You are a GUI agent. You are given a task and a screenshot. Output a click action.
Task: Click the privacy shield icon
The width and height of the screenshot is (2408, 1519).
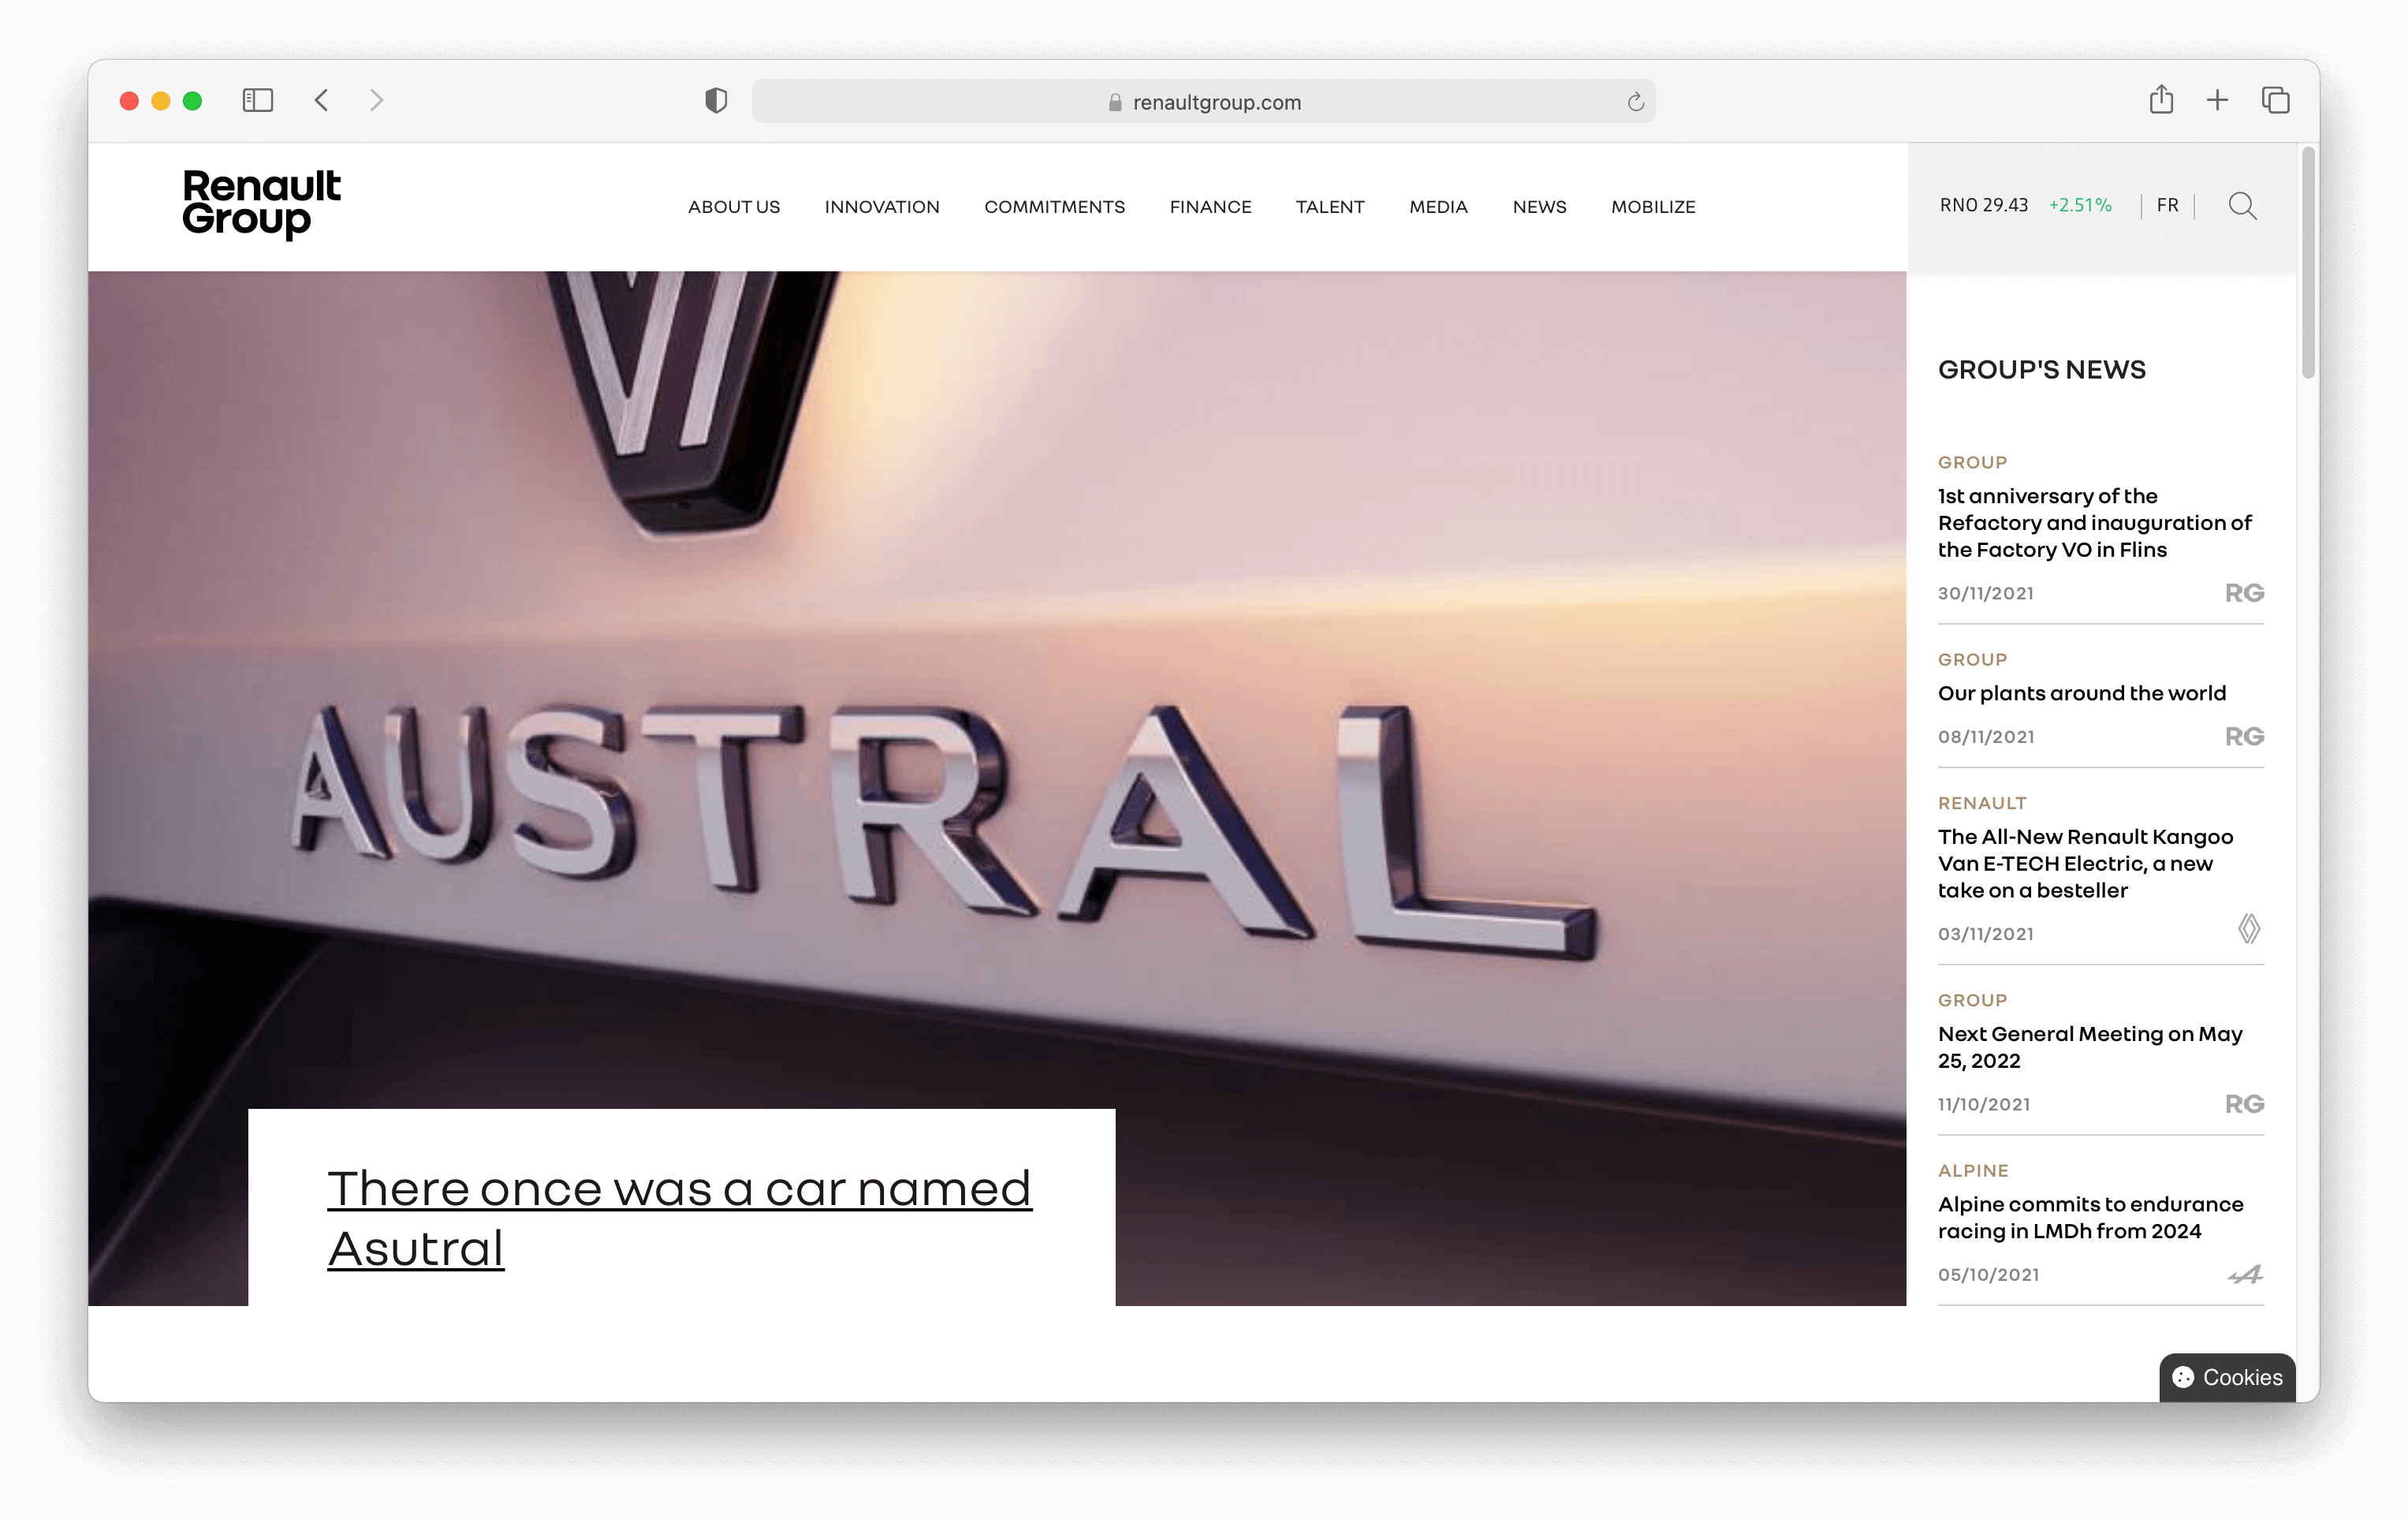click(716, 100)
